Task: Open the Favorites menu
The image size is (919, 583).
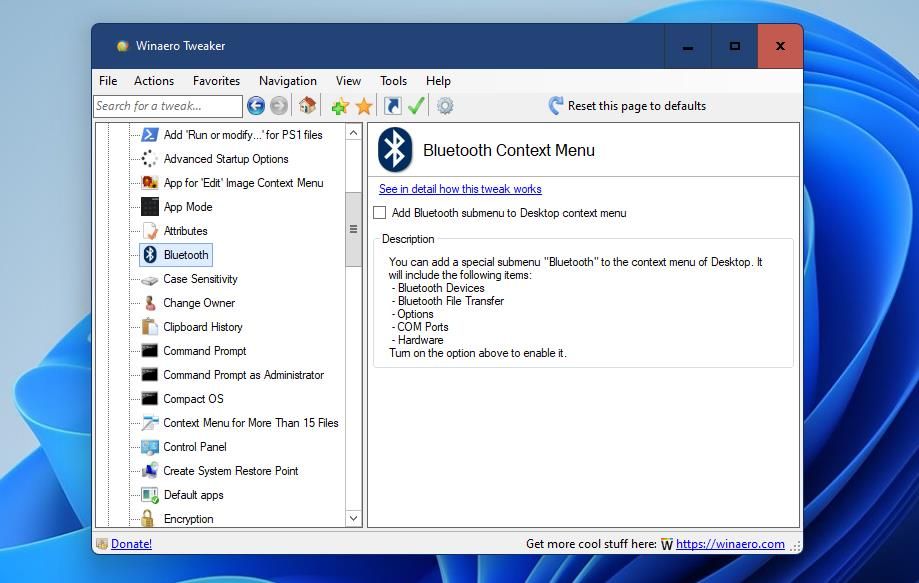Action: (216, 81)
